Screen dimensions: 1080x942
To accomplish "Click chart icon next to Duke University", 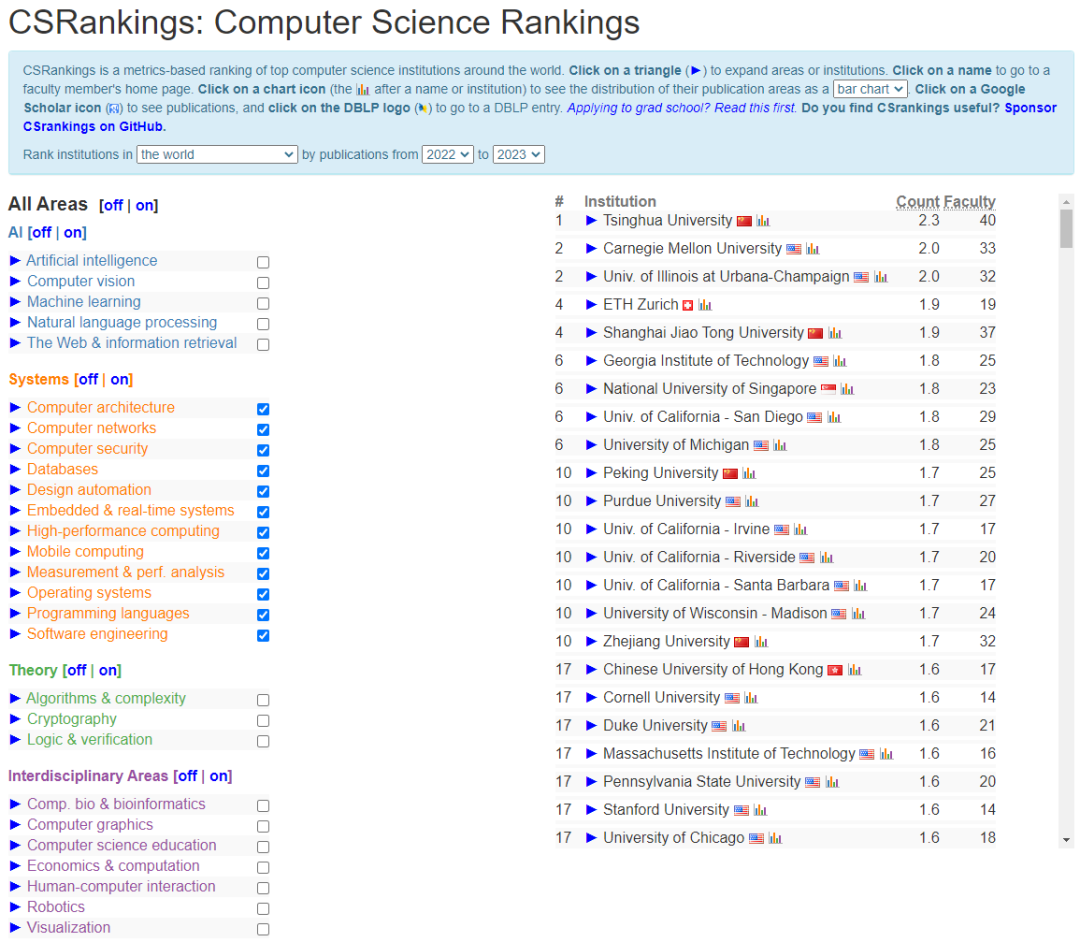I will coord(739,726).
